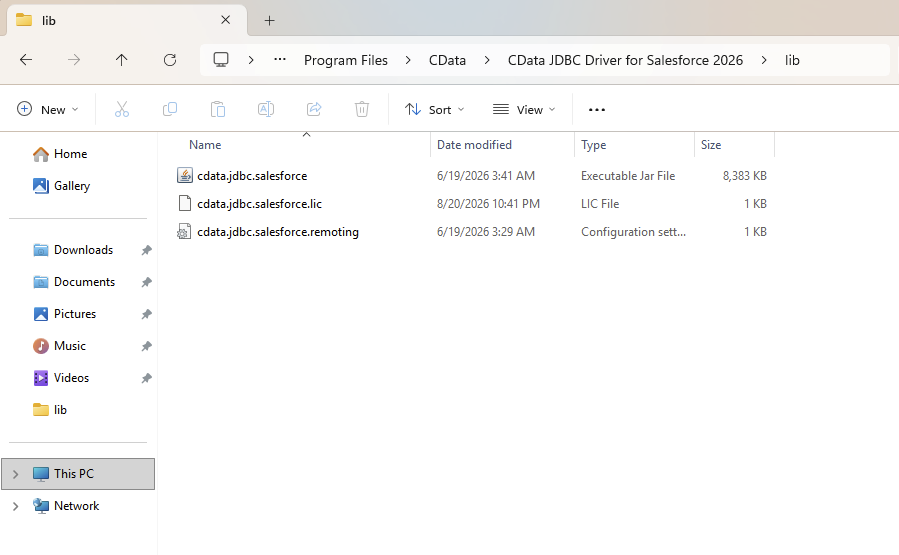Open the See more toolbar options
Image resolution: width=899 pixels, height=555 pixels.
coord(597,110)
